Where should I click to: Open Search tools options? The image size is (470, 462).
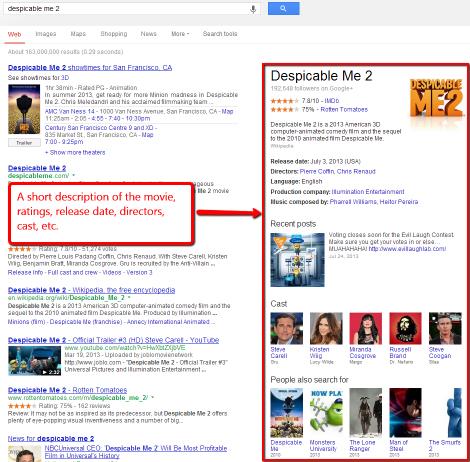(220, 34)
